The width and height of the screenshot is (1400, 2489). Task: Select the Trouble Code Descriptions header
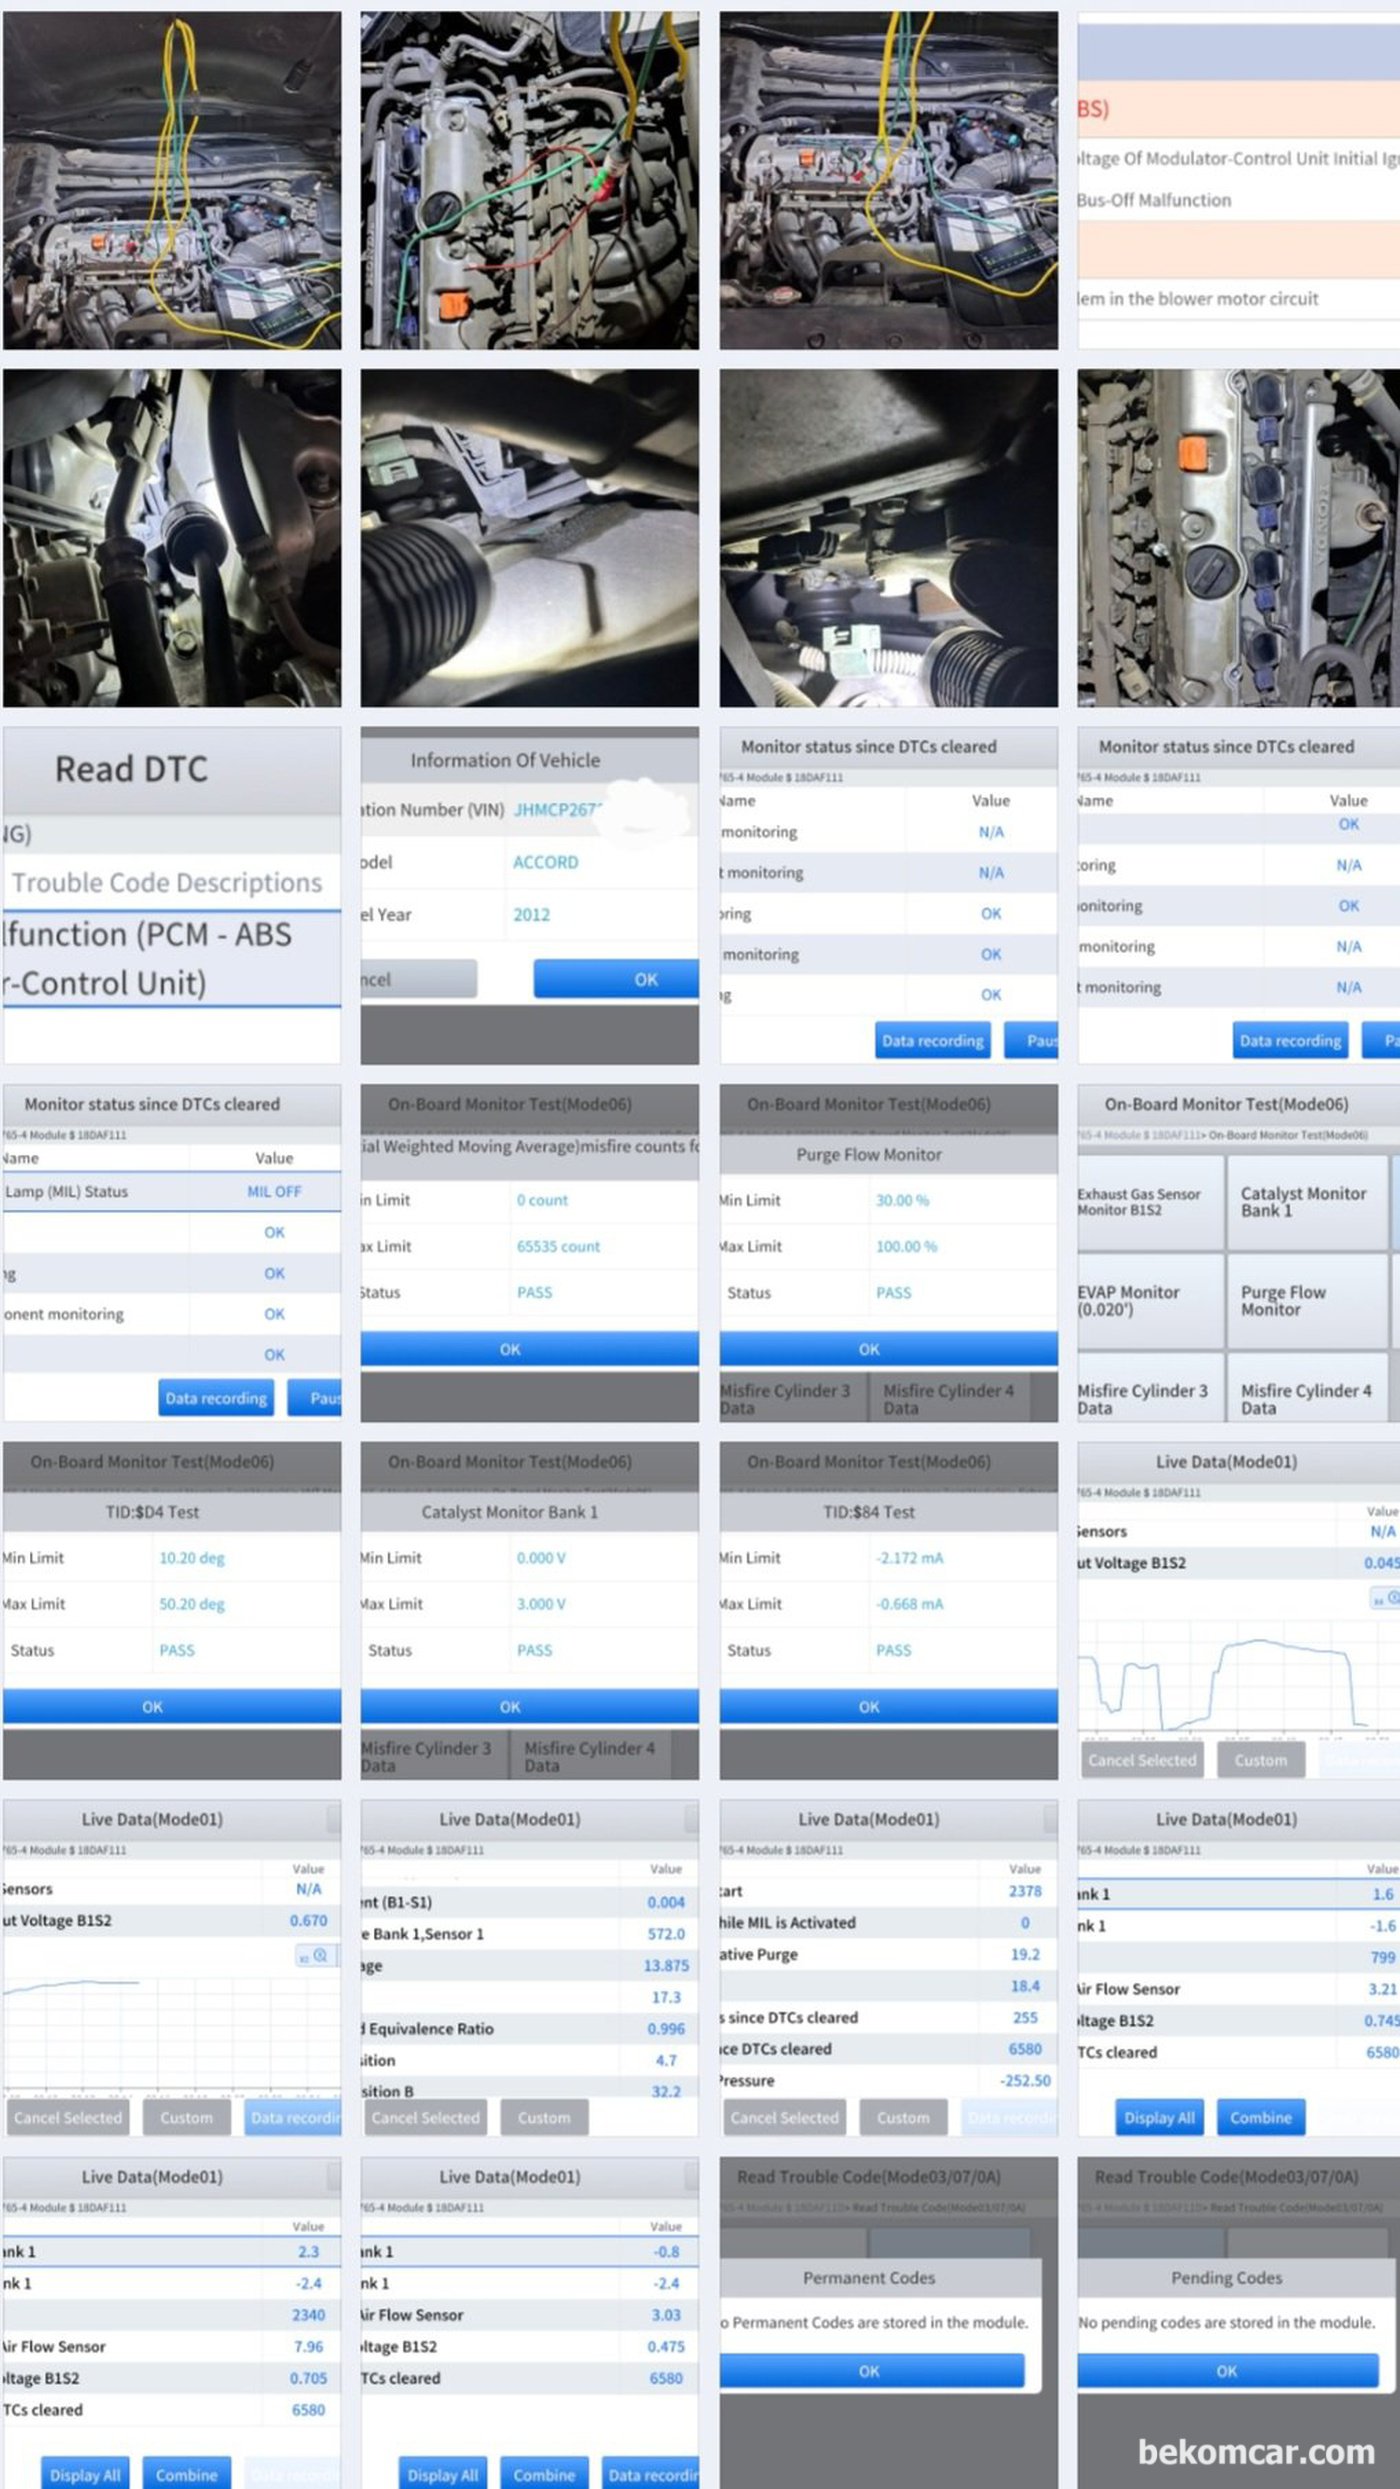167,882
